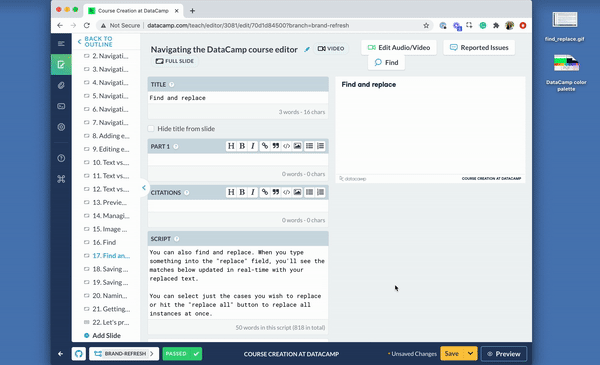Open the slides monitor icon in the sidebar
Viewport: 600px width, 365px height.
61,106
